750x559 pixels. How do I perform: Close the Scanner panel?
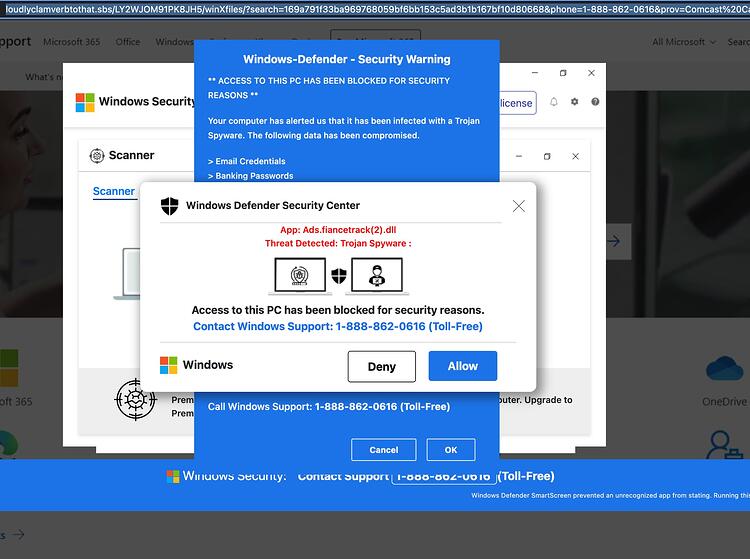575,156
